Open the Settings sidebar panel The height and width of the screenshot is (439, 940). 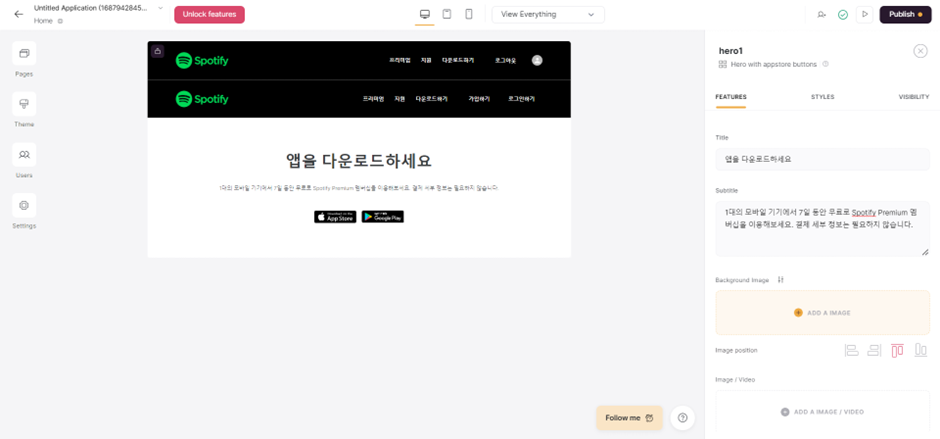[x=24, y=205]
